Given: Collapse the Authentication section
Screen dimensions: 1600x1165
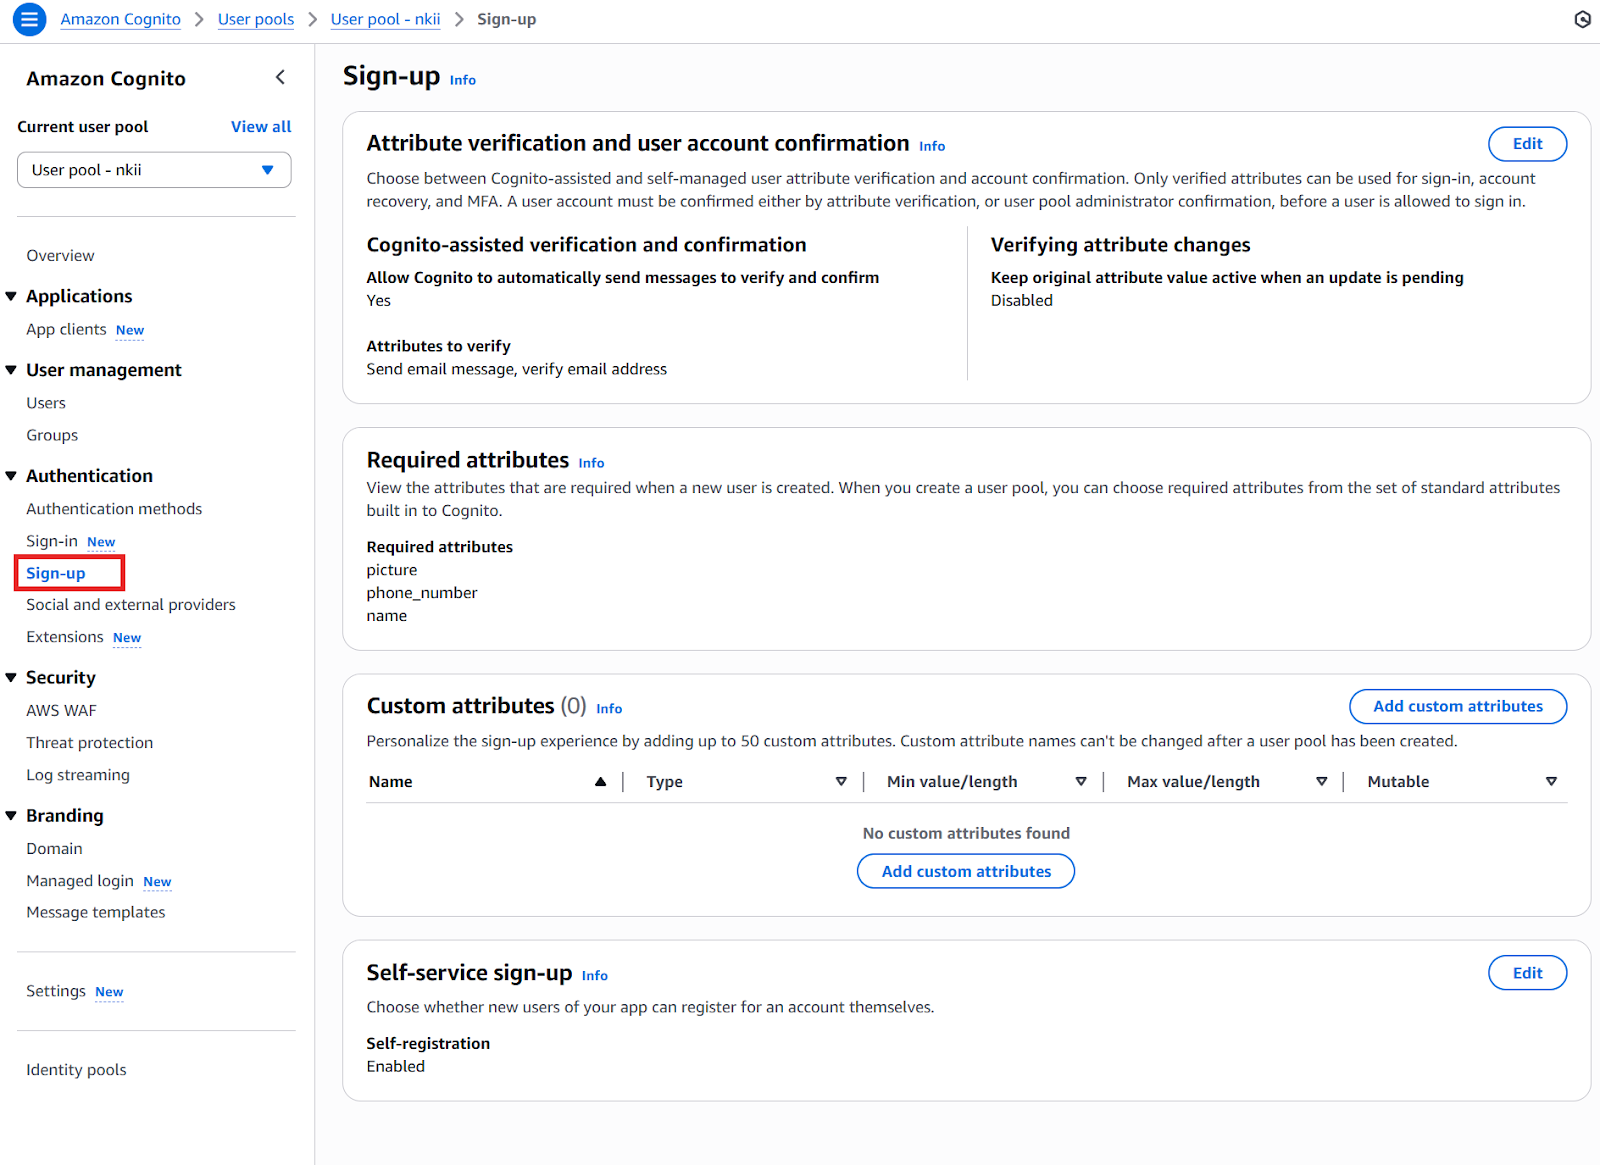Looking at the screenshot, I should [11, 475].
